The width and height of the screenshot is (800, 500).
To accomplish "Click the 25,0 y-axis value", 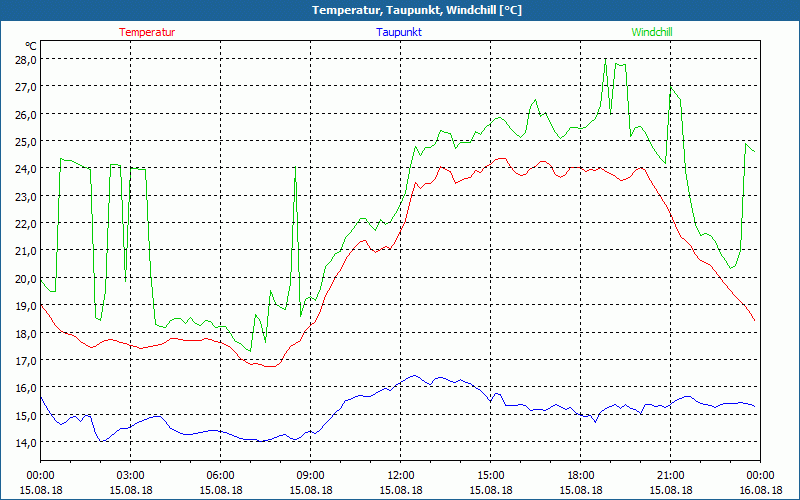I will click(x=26, y=142).
